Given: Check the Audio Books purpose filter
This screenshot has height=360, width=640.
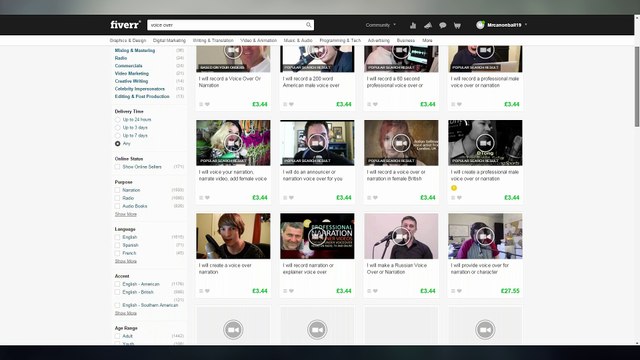Looking at the screenshot, I should 118,206.
